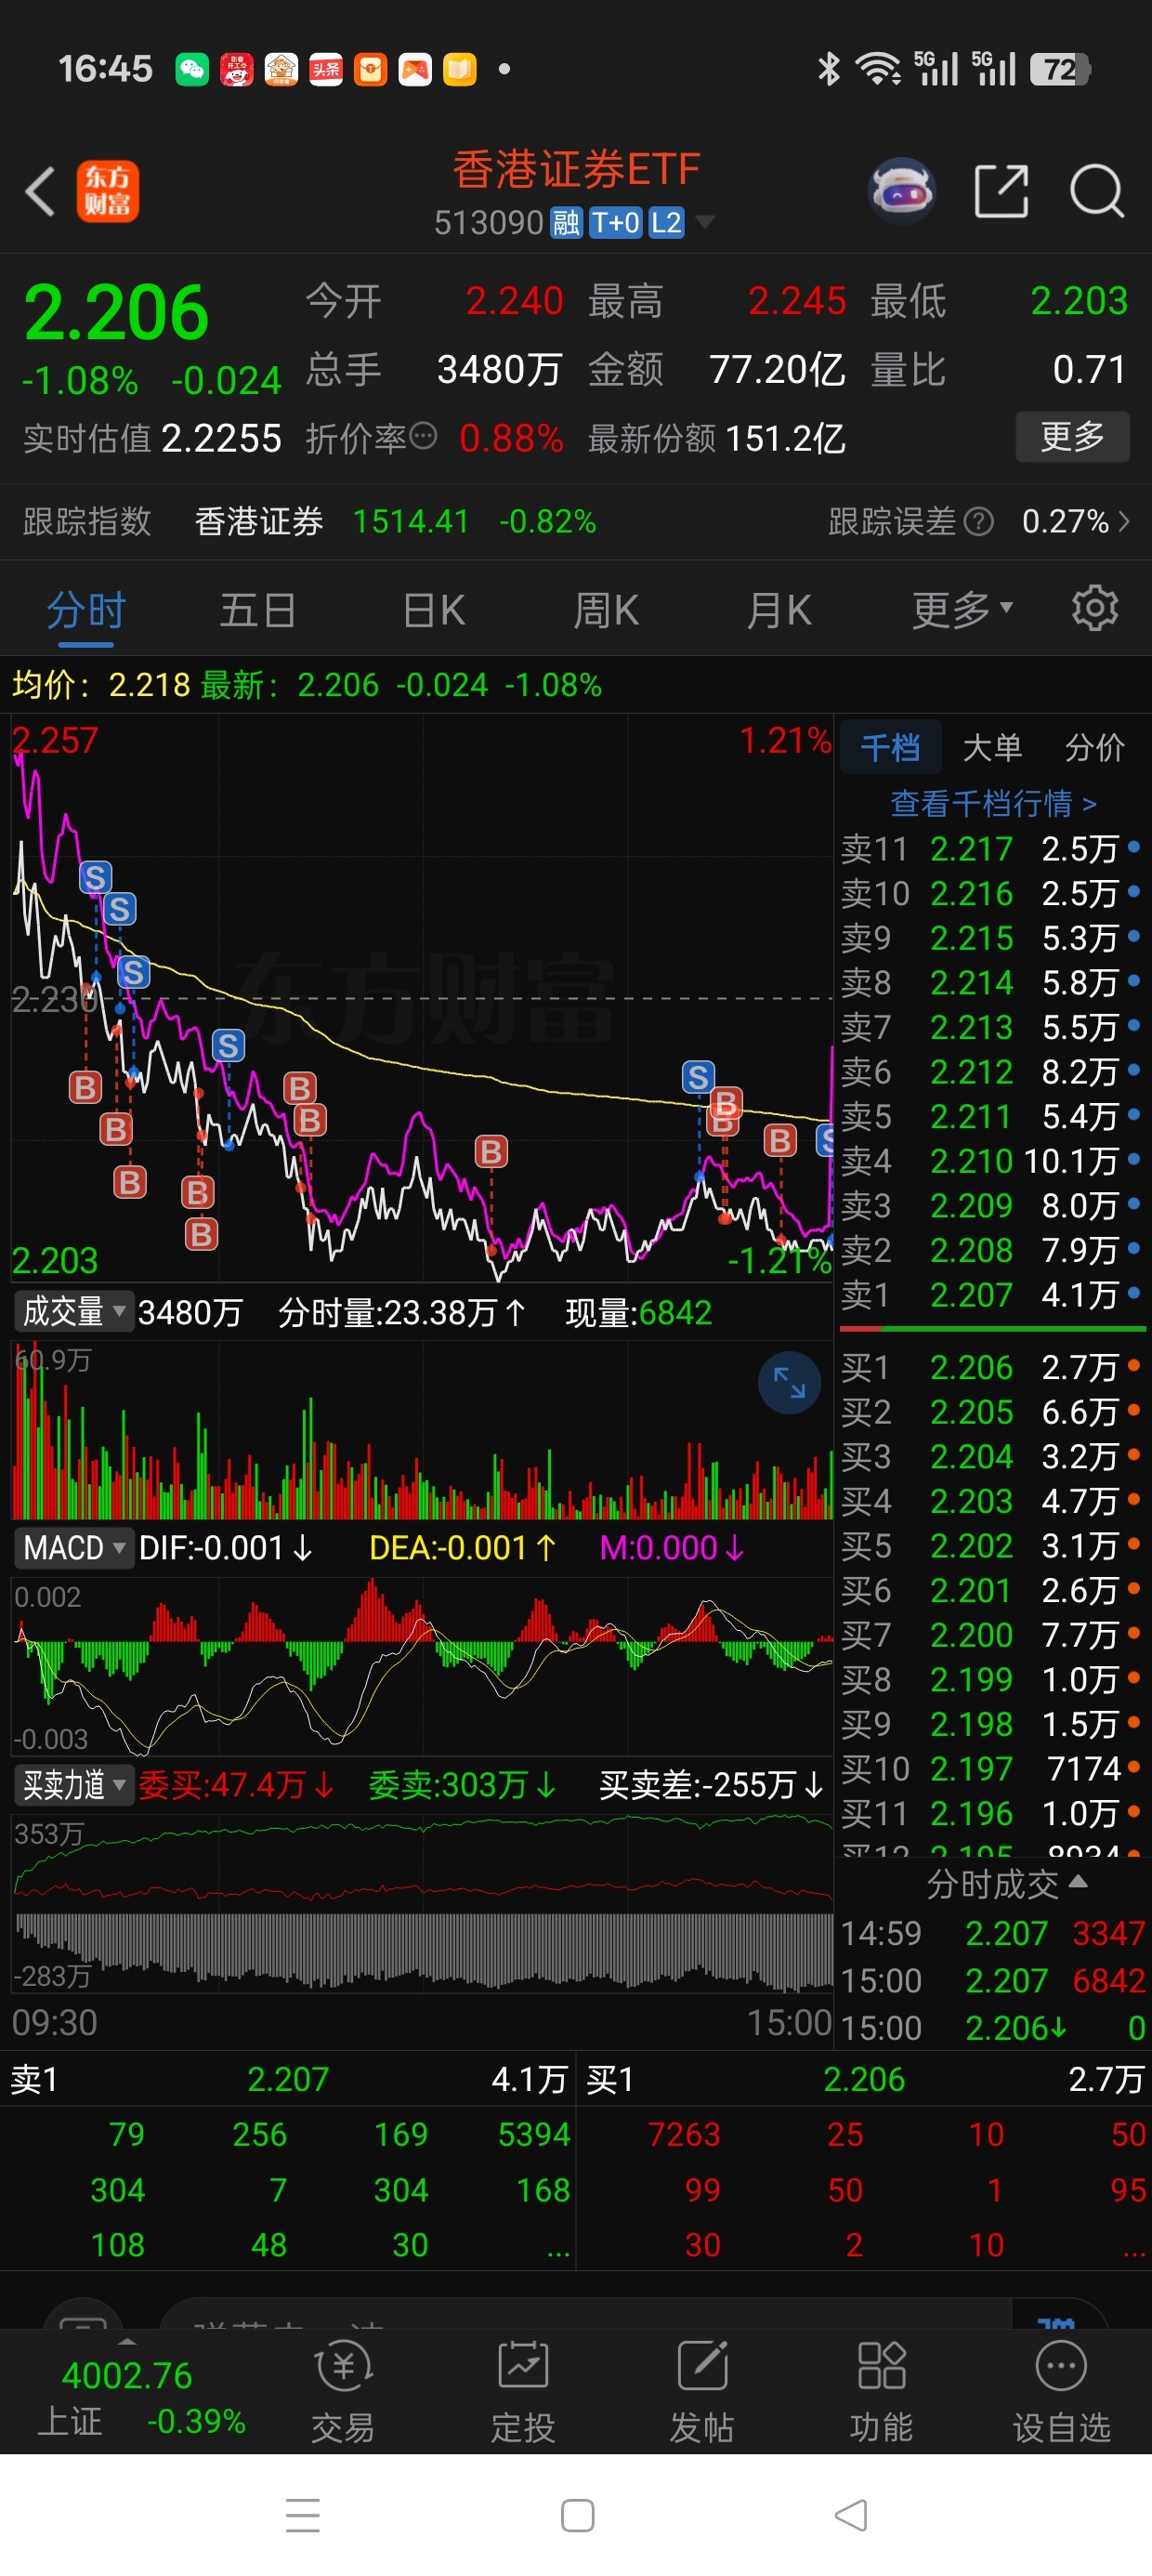This screenshot has height=2576, width=1152.
Task: Select the 千档 order book tab
Action: [890, 747]
